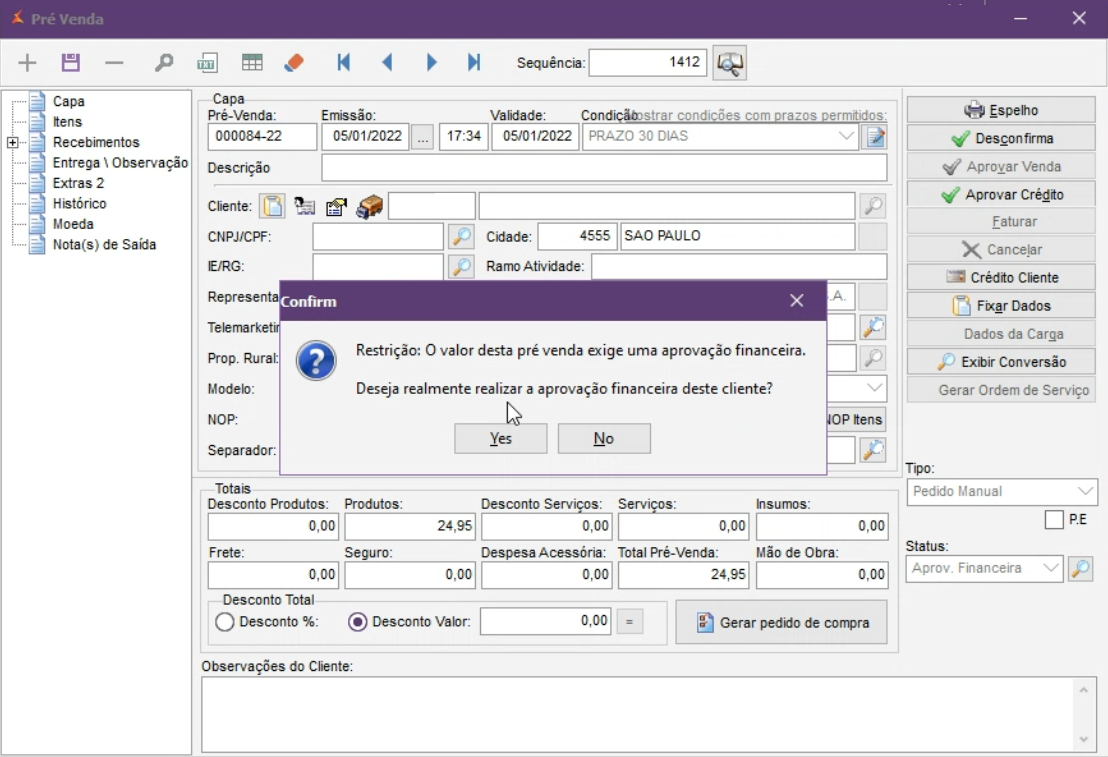1108x757 pixels.
Task: Click the Descrição input field
Action: click(603, 168)
